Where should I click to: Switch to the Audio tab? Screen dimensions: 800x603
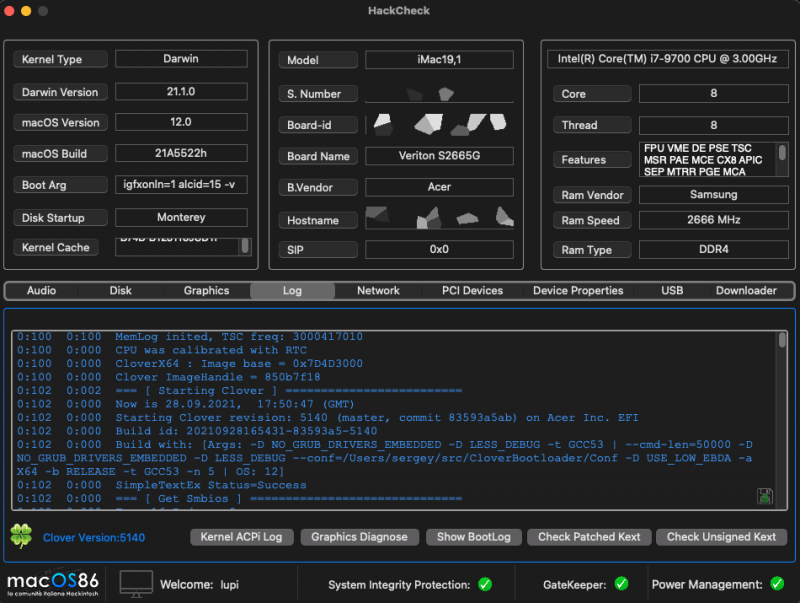41,291
